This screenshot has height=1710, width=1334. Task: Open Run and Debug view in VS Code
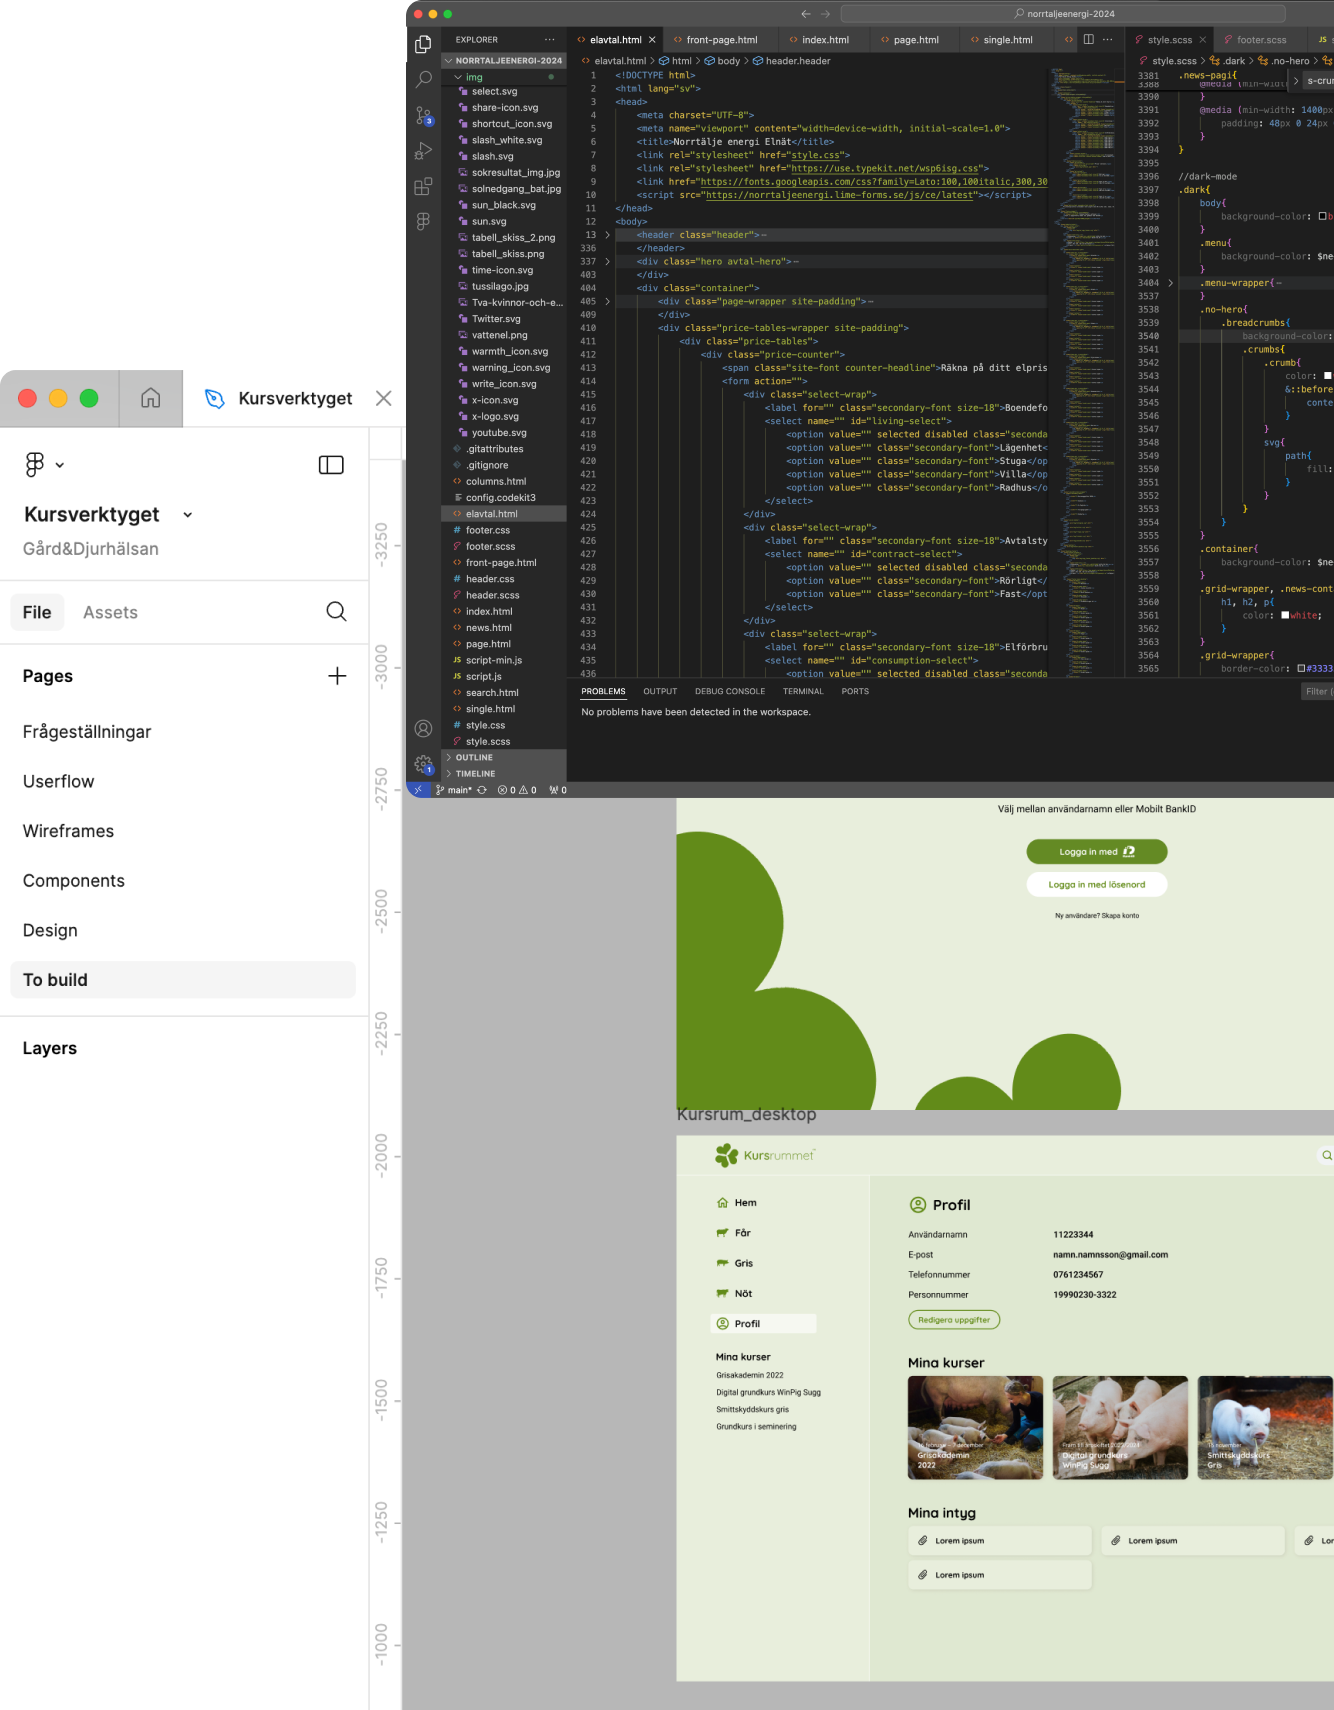click(x=423, y=151)
